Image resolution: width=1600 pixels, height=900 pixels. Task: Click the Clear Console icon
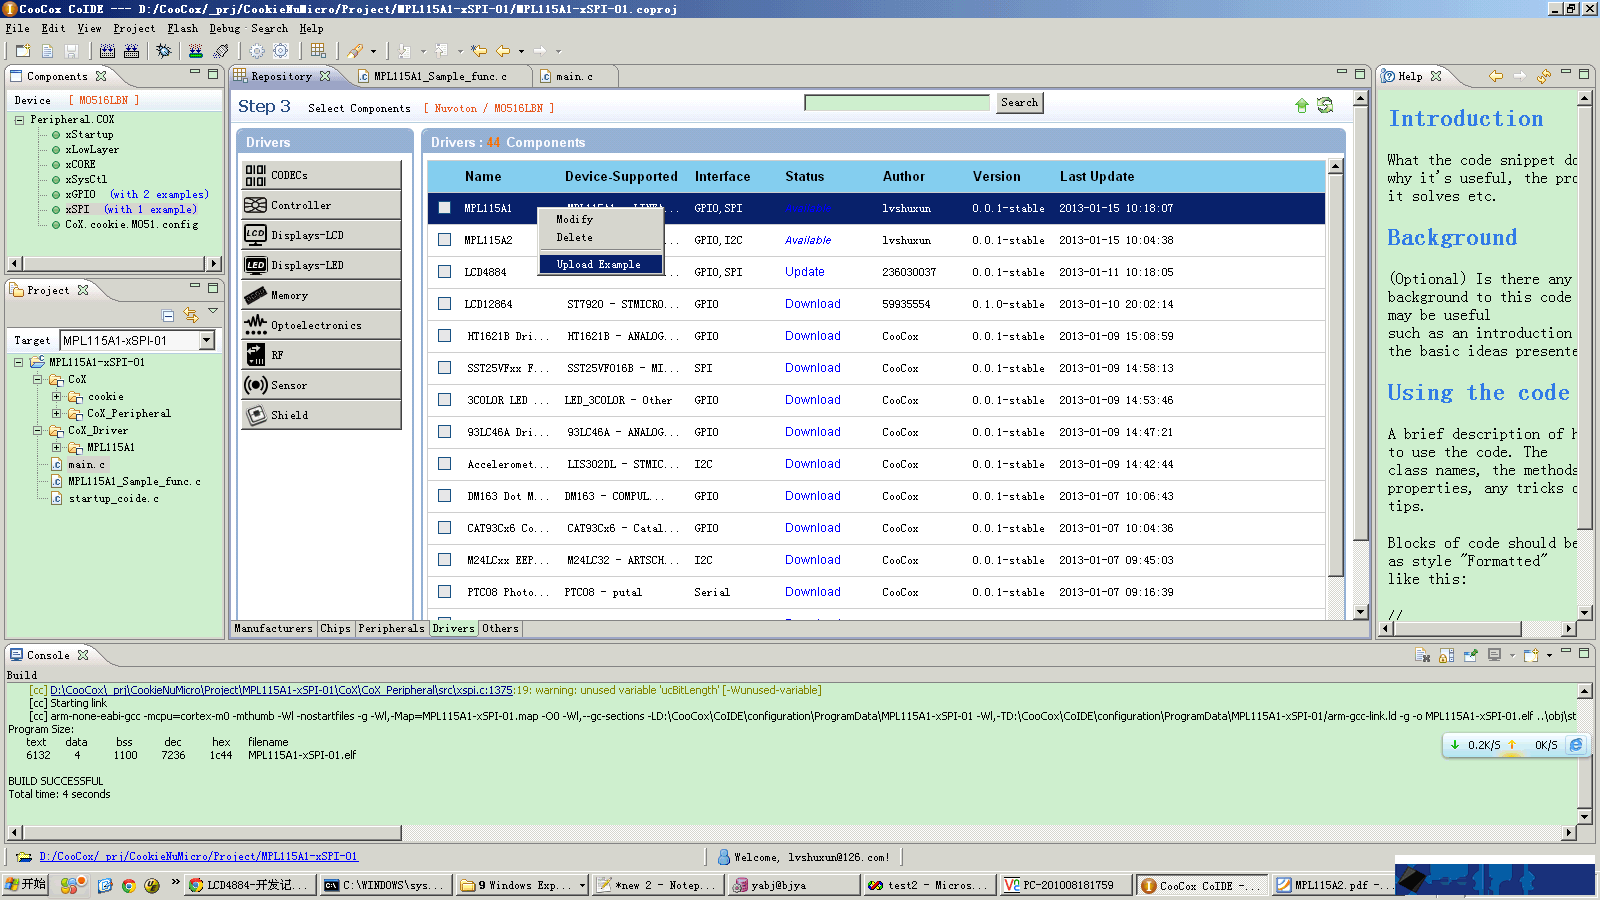click(1423, 655)
